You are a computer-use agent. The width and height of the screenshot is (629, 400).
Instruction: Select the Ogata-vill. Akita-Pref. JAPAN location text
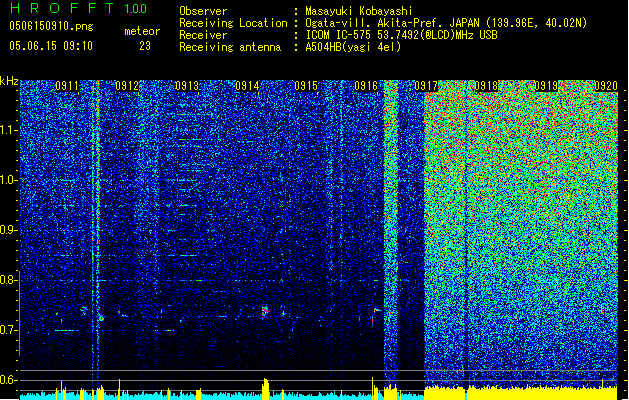click(446, 23)
